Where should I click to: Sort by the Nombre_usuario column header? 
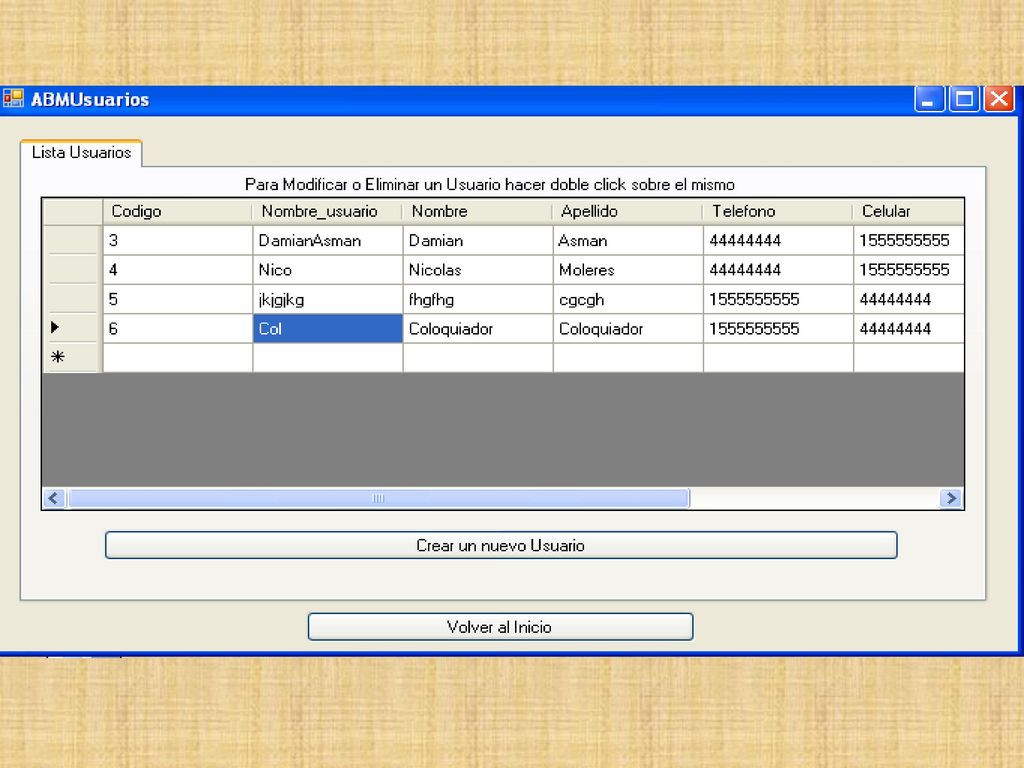pos(327,212)
